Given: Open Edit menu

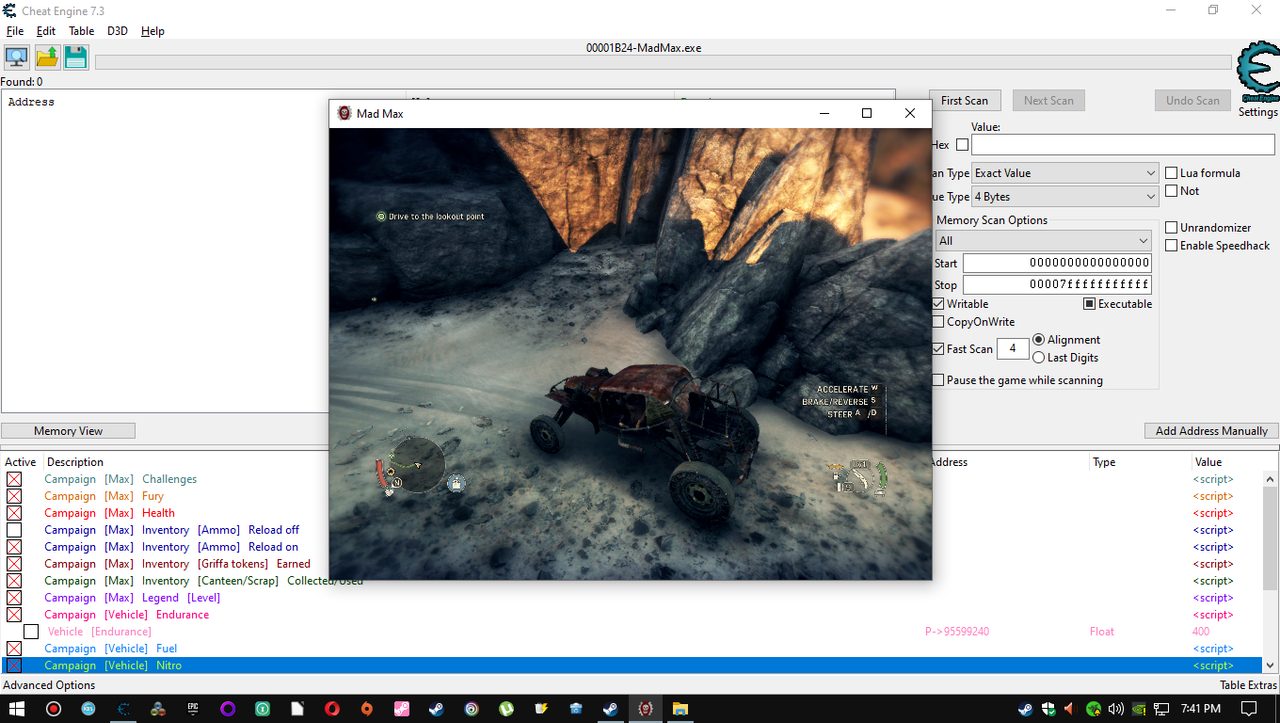Looking at the screenshot, I should pyautogui.click(x=46, y=31).
